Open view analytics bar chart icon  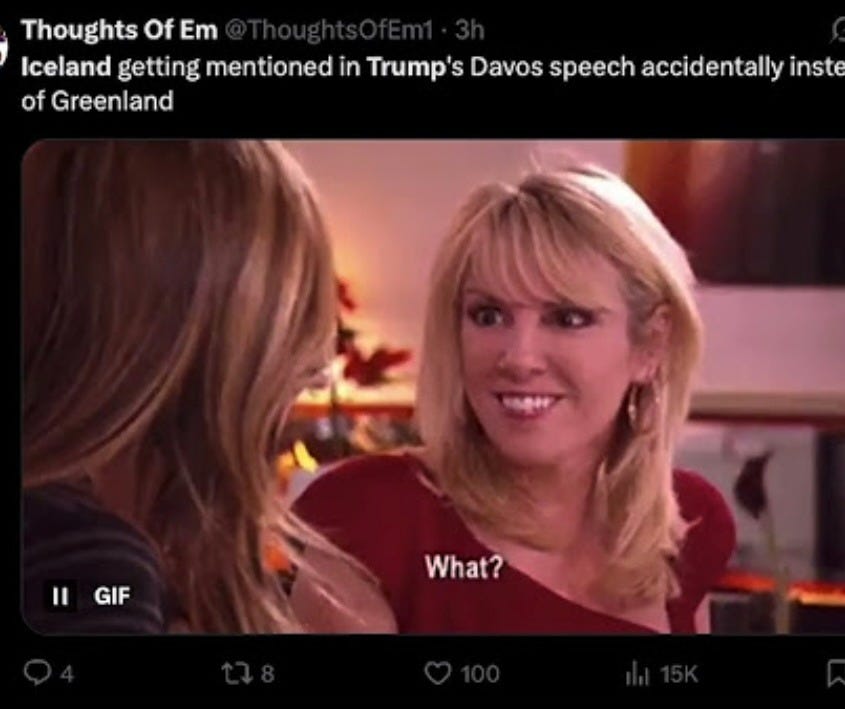point(636,675)
